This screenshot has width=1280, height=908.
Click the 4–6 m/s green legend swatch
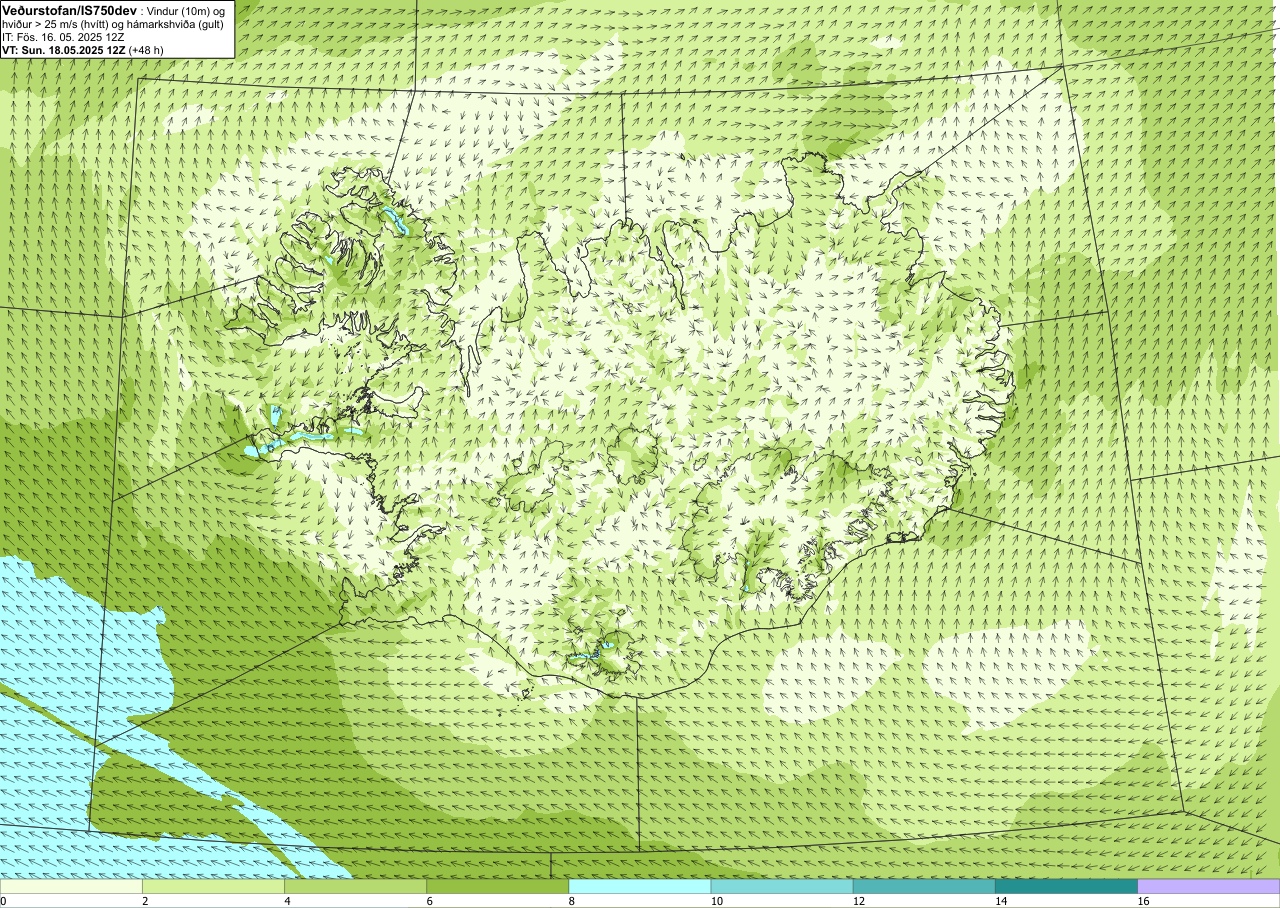(x=355, y=886)
